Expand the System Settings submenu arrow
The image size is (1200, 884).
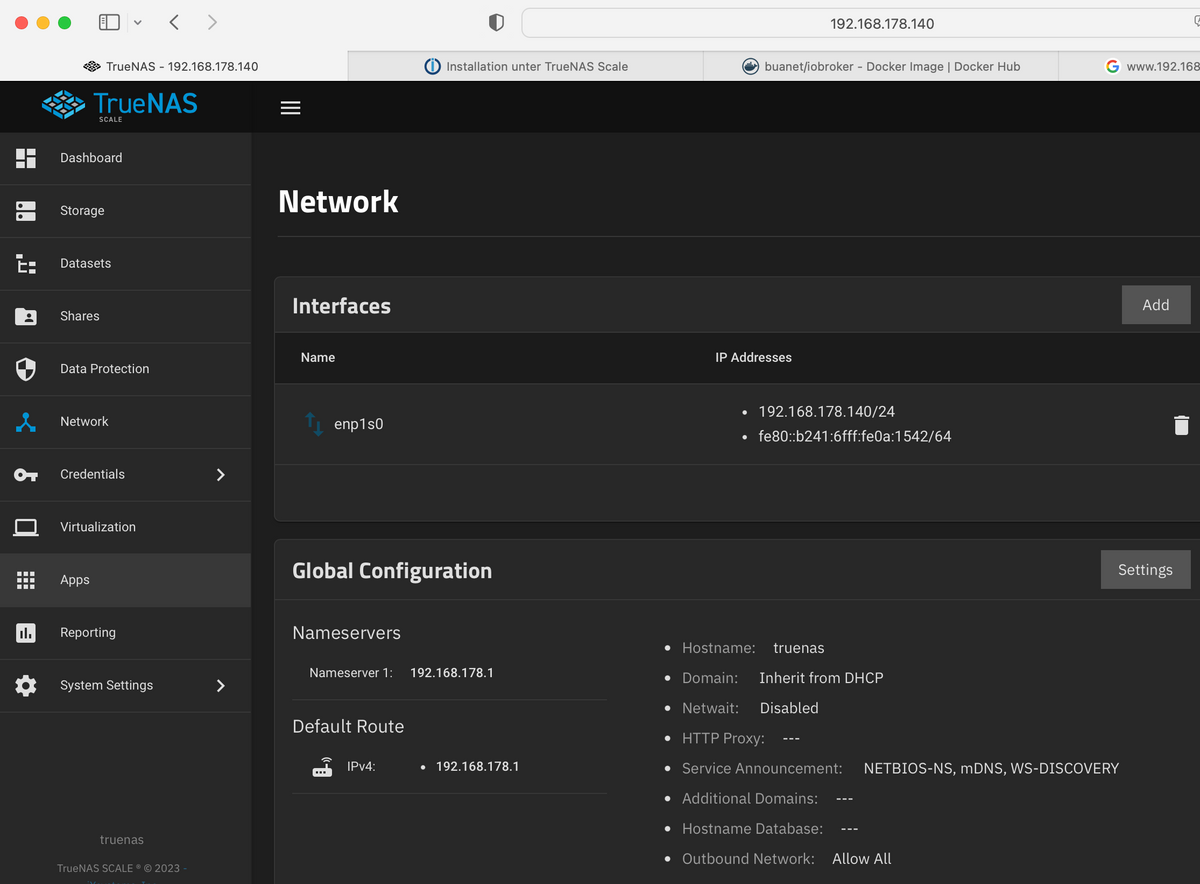[x=221, y=686]
